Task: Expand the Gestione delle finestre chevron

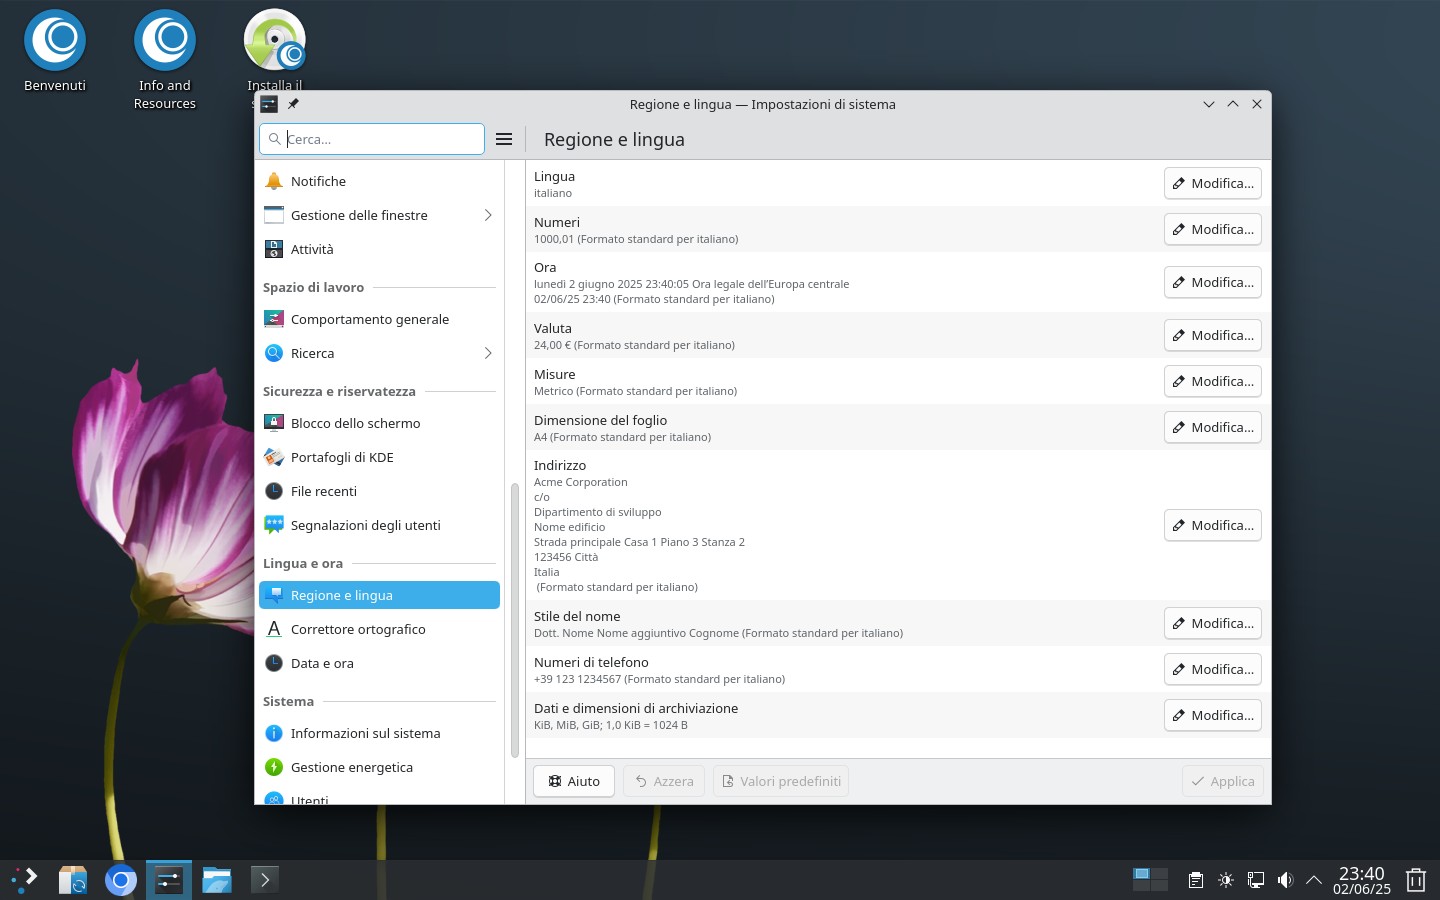Action: point(488,215)
